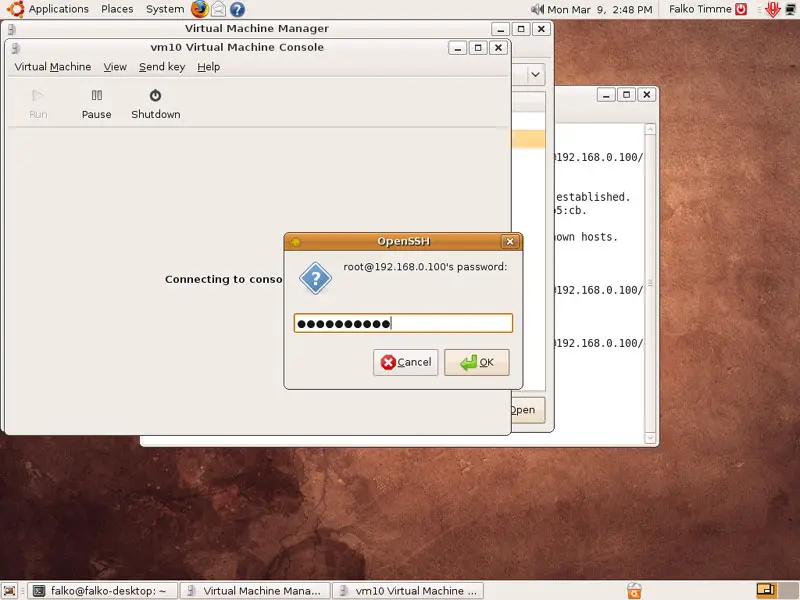Close the terminal window behind
800x600 pixels.
[646, 95]
